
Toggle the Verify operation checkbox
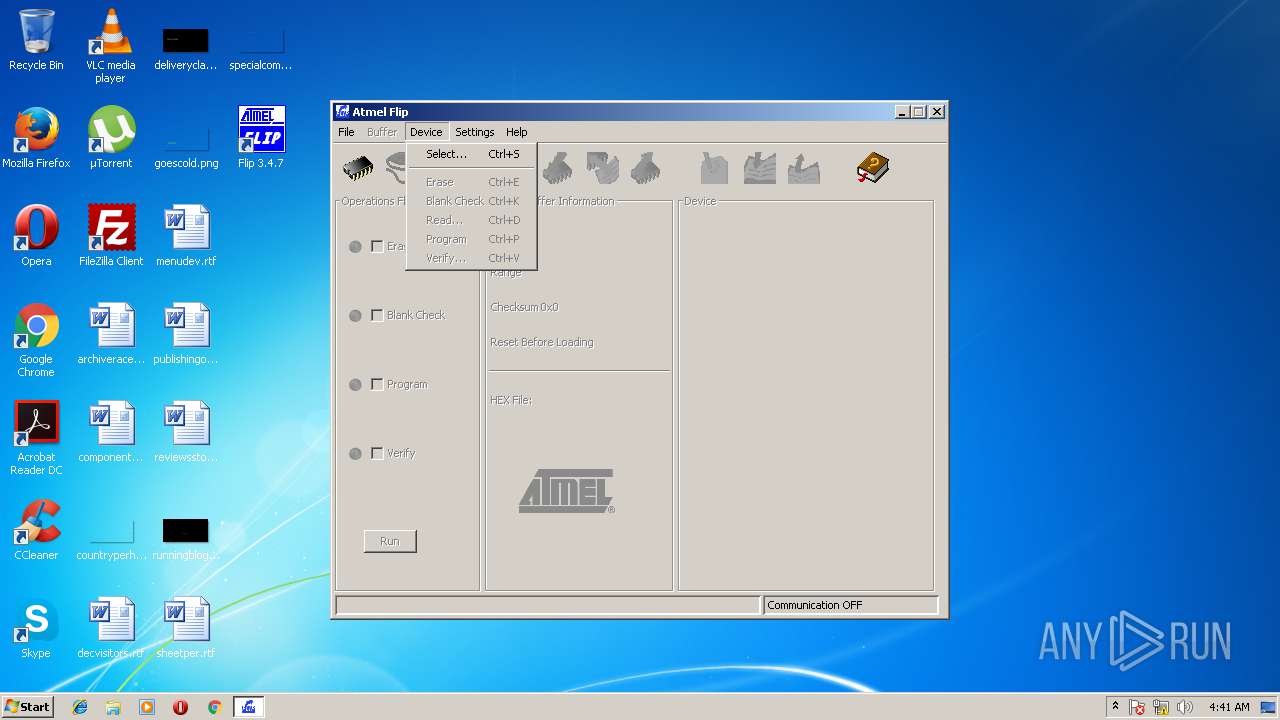377,453
